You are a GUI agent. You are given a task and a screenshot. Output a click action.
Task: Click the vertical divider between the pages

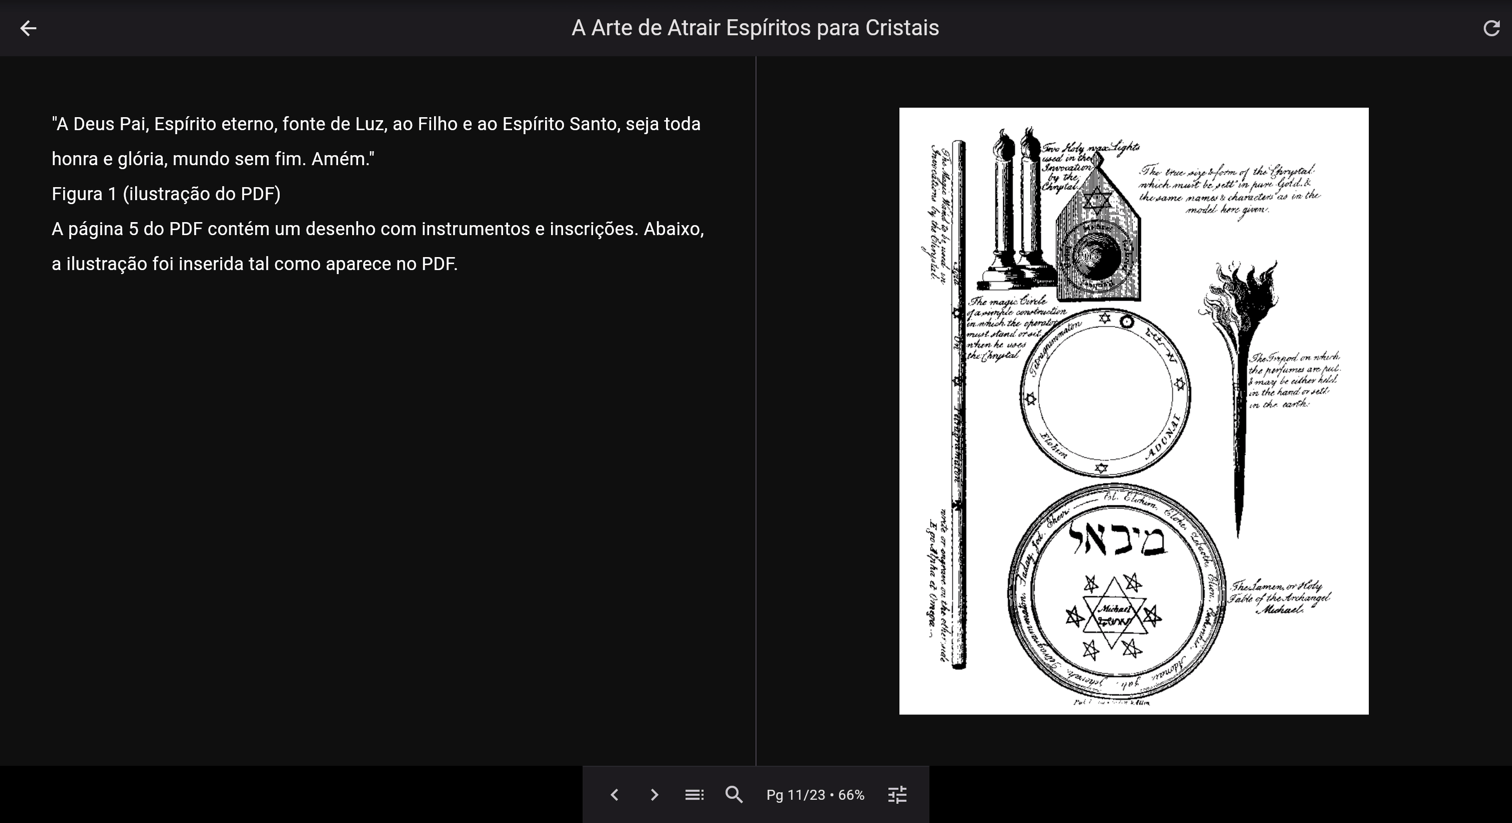(756, 410)
